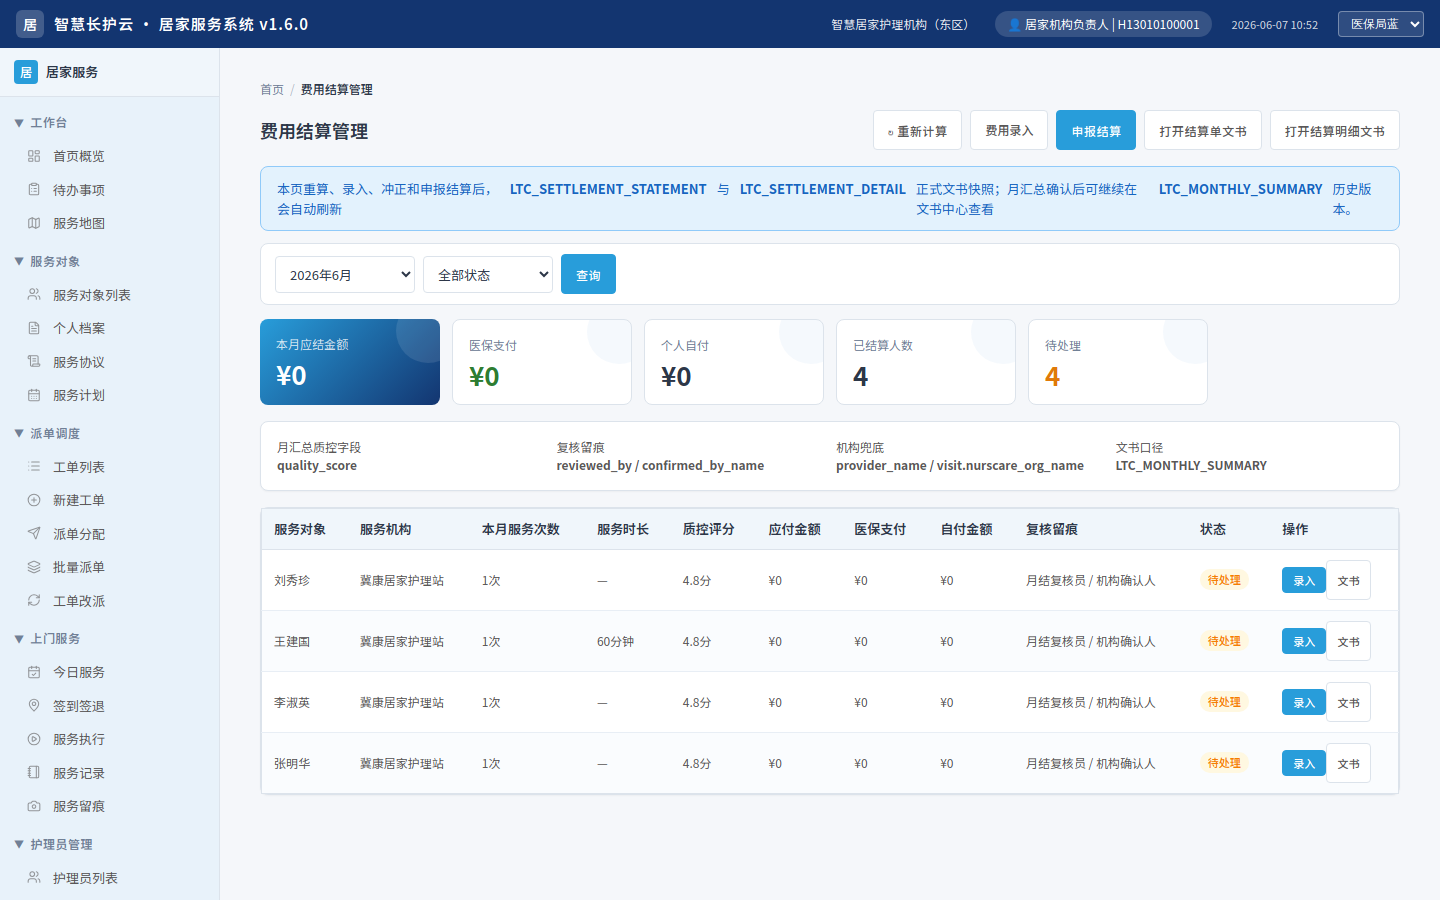Click the 派单分配 paper-plane icon
1440x900 pixels.
34,534
